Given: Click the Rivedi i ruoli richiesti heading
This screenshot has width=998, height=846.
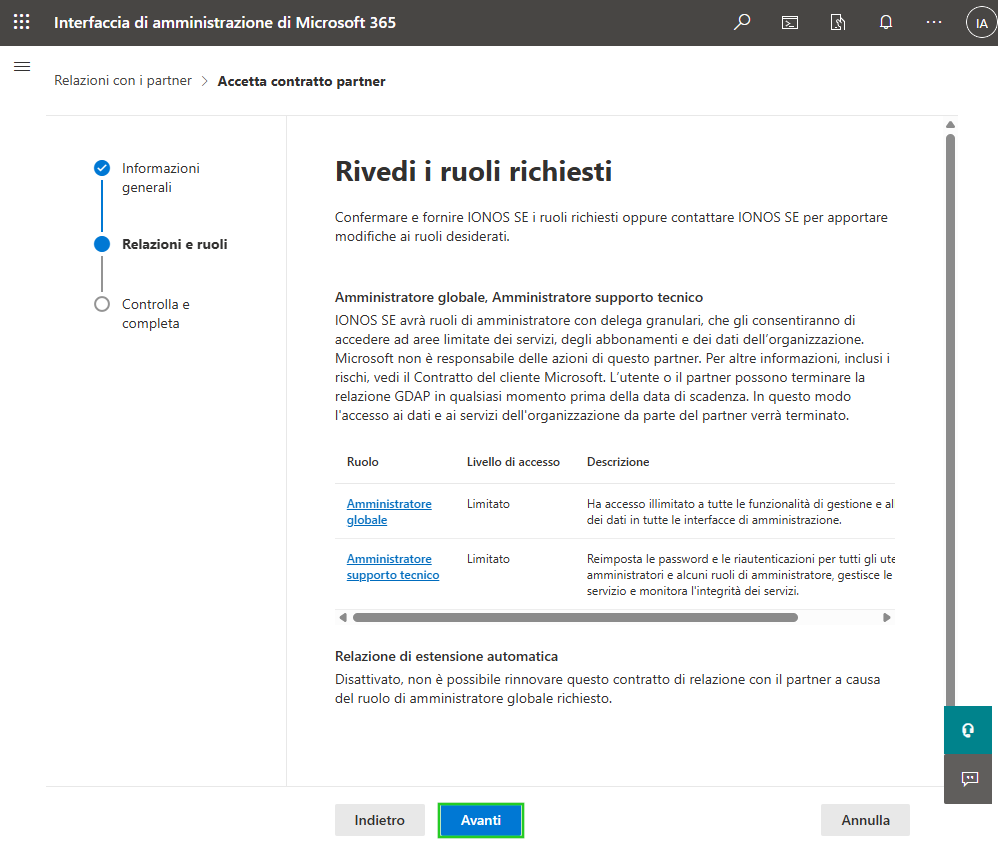Looking at the screenshot, I should [474, 172].
